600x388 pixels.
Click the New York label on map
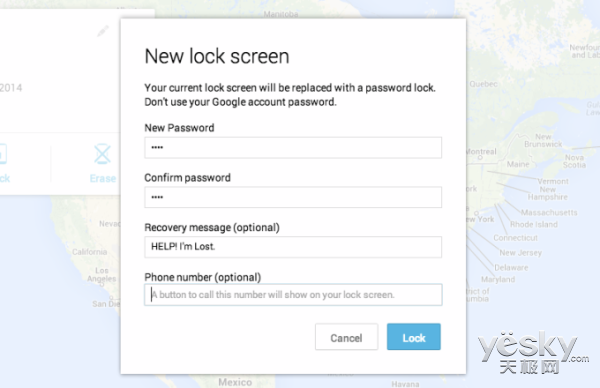[479, 219]
